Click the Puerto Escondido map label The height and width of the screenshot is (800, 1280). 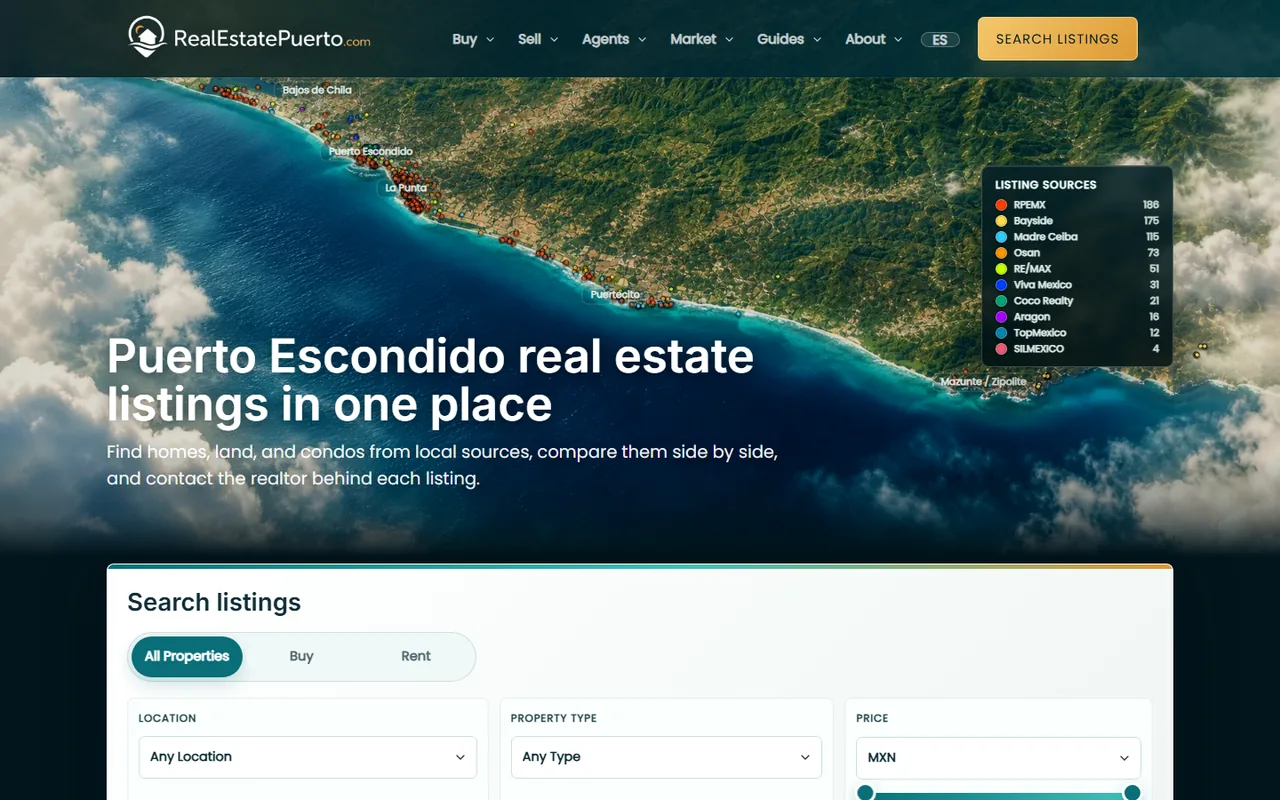(x=370, y=152)
